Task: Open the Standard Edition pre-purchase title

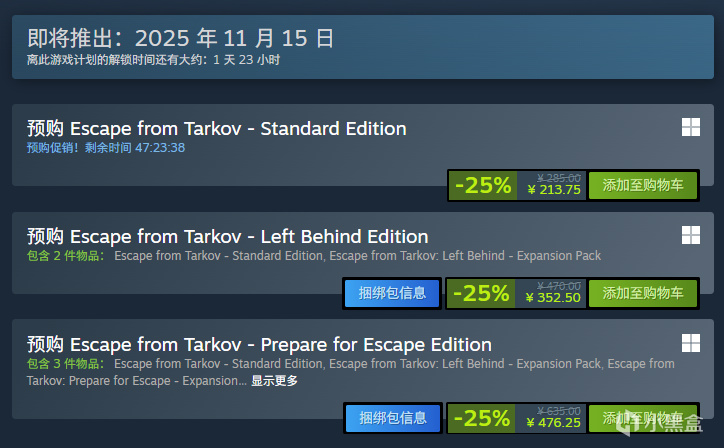Action: (217, 128)
